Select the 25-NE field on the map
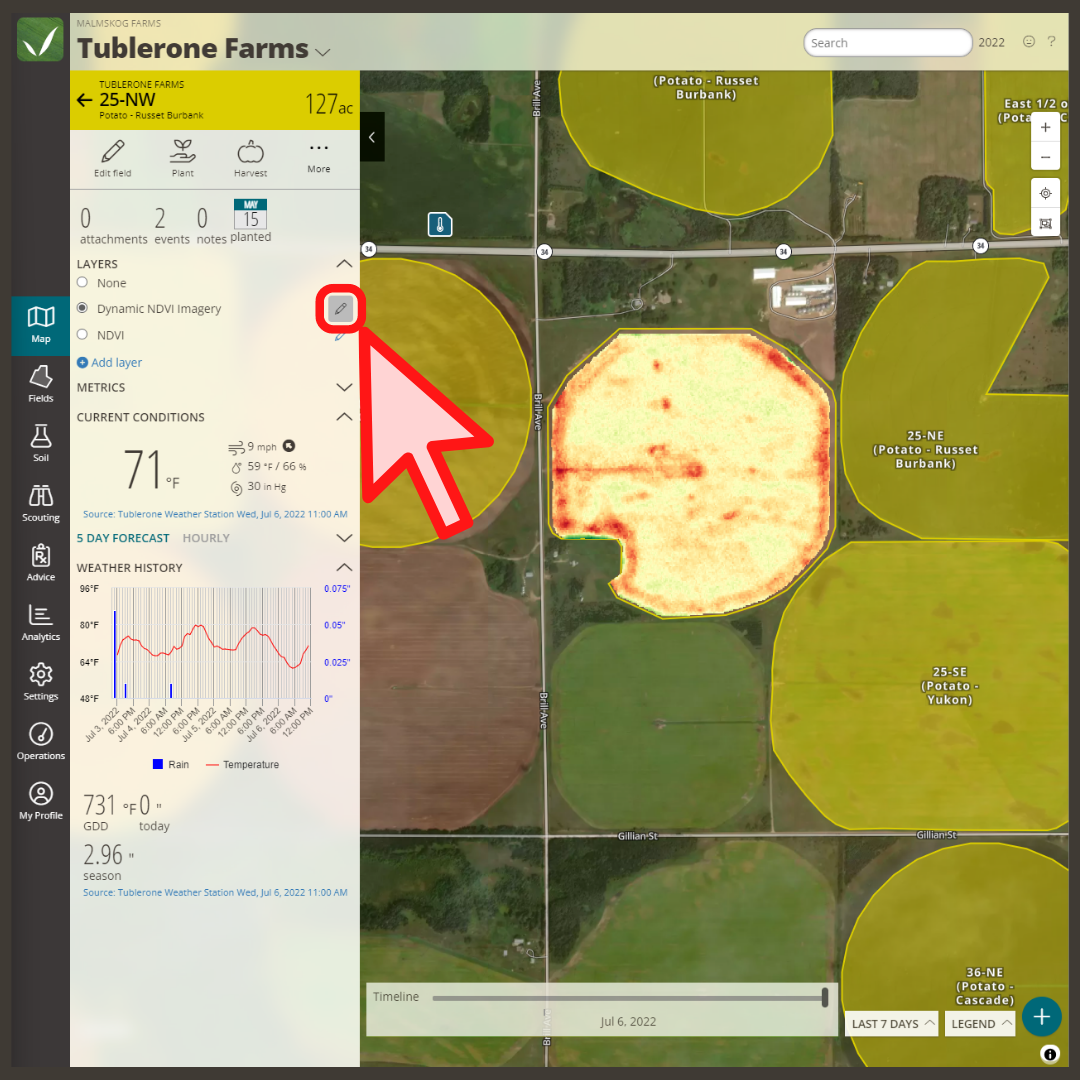Image resolution: width=1080 pixels, height=1080 pixels. pos(925,449)
